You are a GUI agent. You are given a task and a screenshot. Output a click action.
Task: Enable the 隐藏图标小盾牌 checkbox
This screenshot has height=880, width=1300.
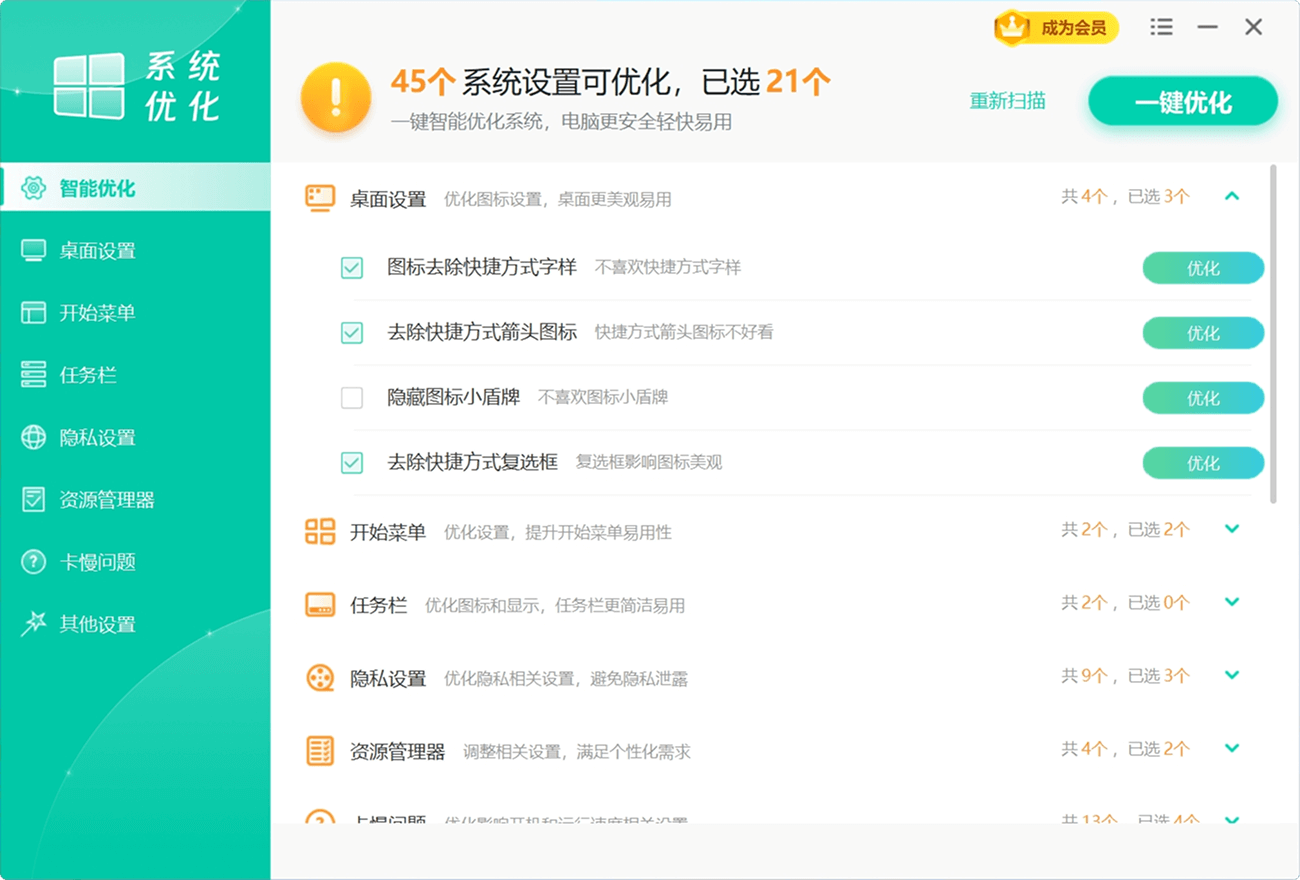pos(352,398)
